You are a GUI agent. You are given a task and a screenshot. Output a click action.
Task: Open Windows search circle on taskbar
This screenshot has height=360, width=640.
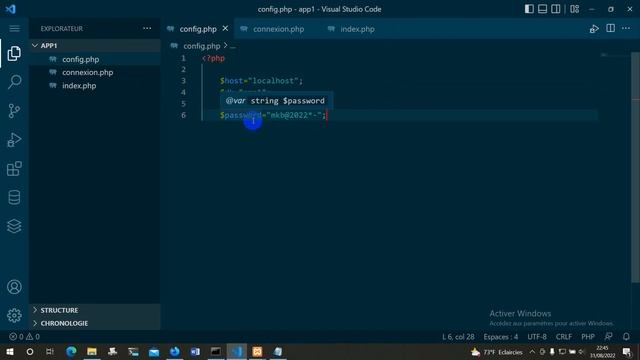[30, 351]
